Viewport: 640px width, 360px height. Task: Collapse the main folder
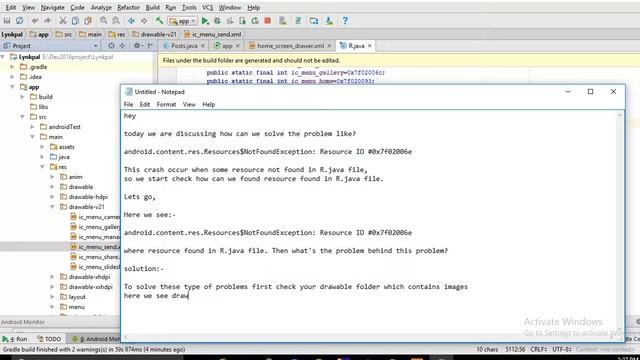tap(32, 137)
